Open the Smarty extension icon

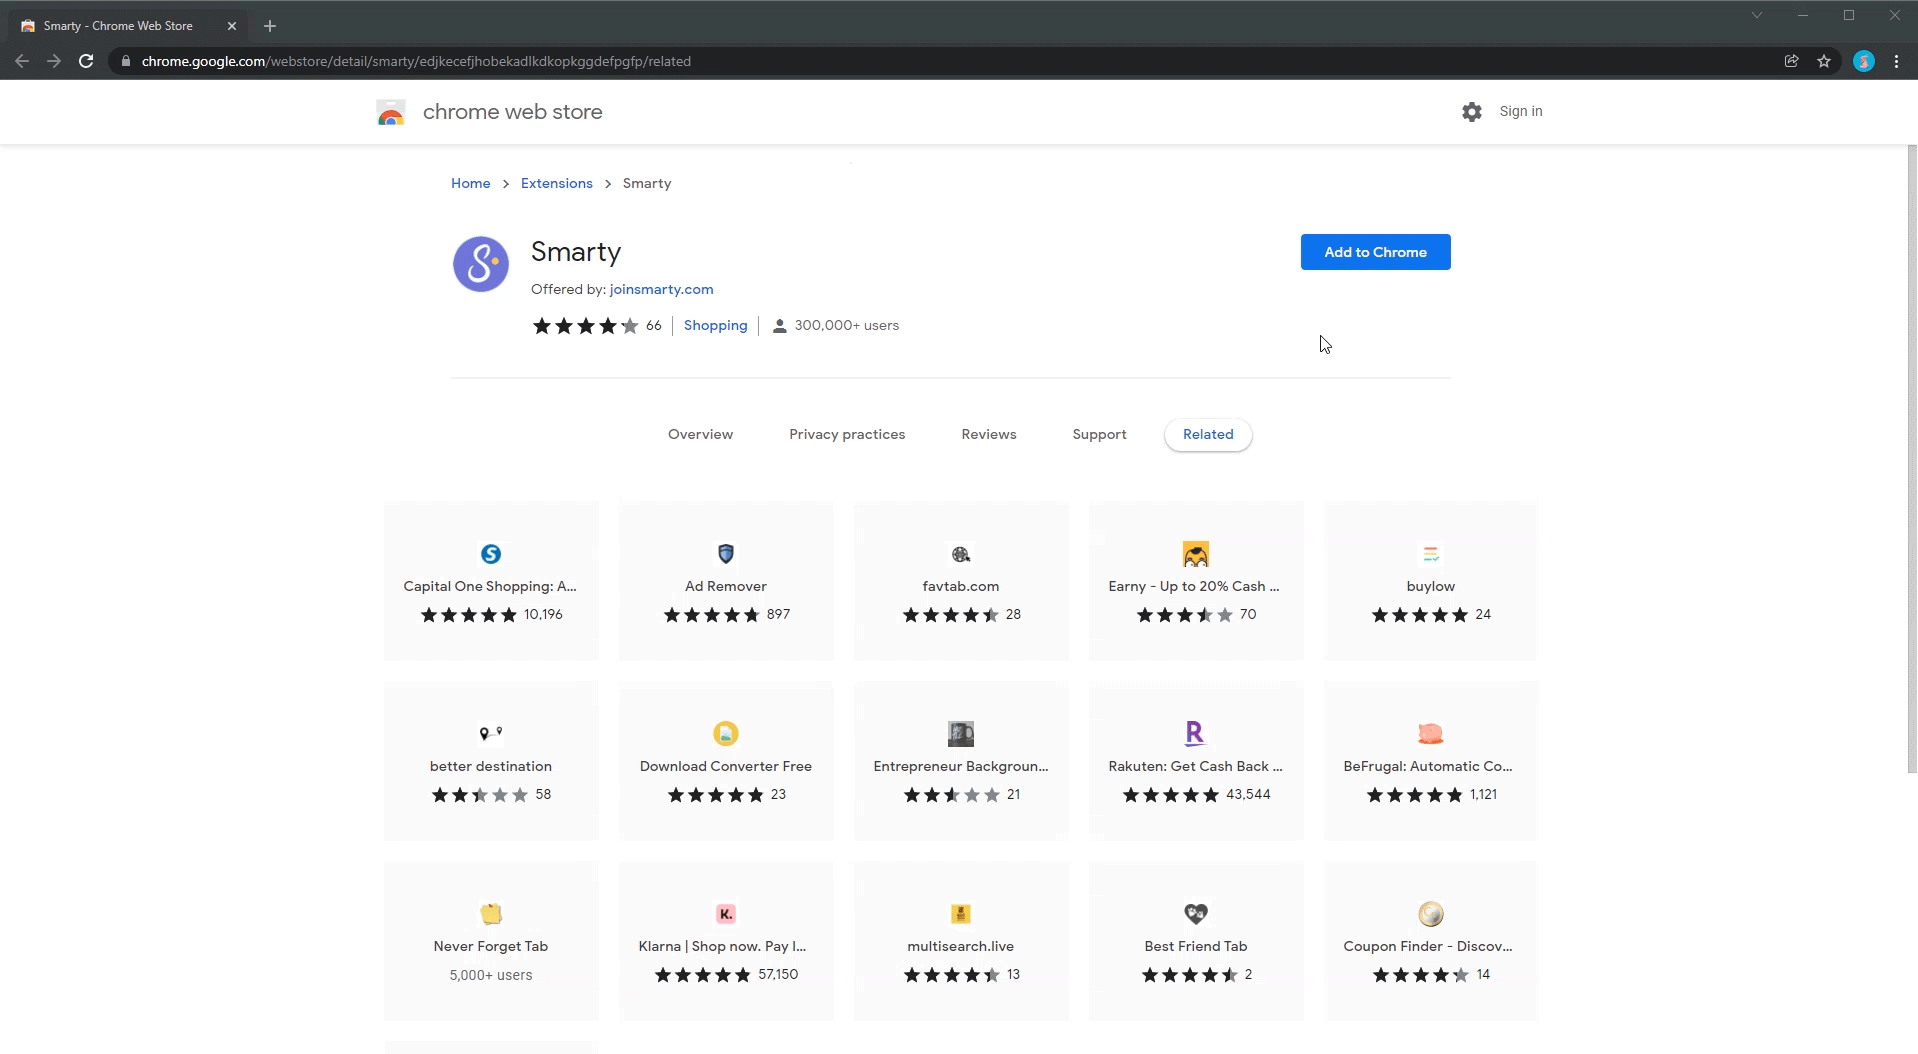481,263
